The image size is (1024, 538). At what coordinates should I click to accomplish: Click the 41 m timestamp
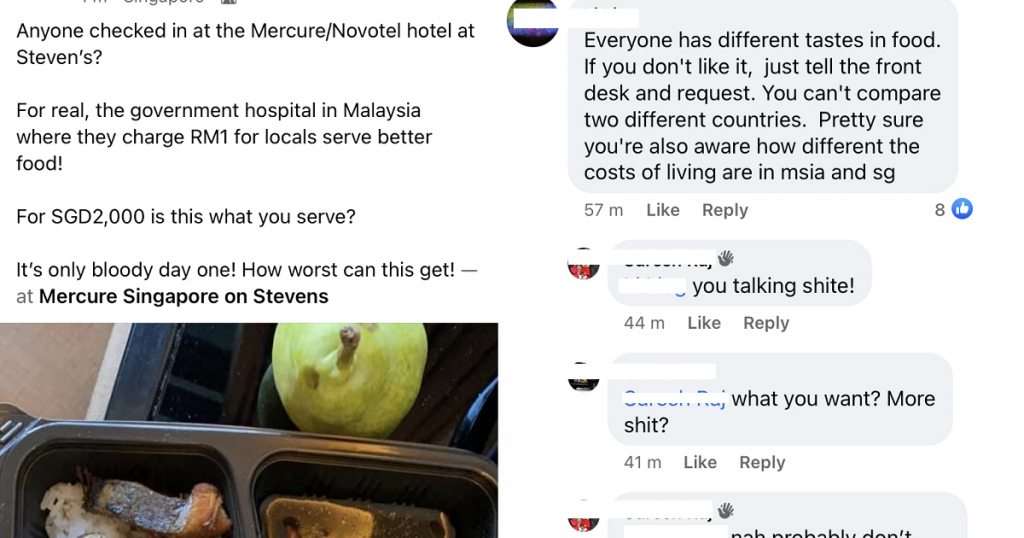click(x=643, y=462)
